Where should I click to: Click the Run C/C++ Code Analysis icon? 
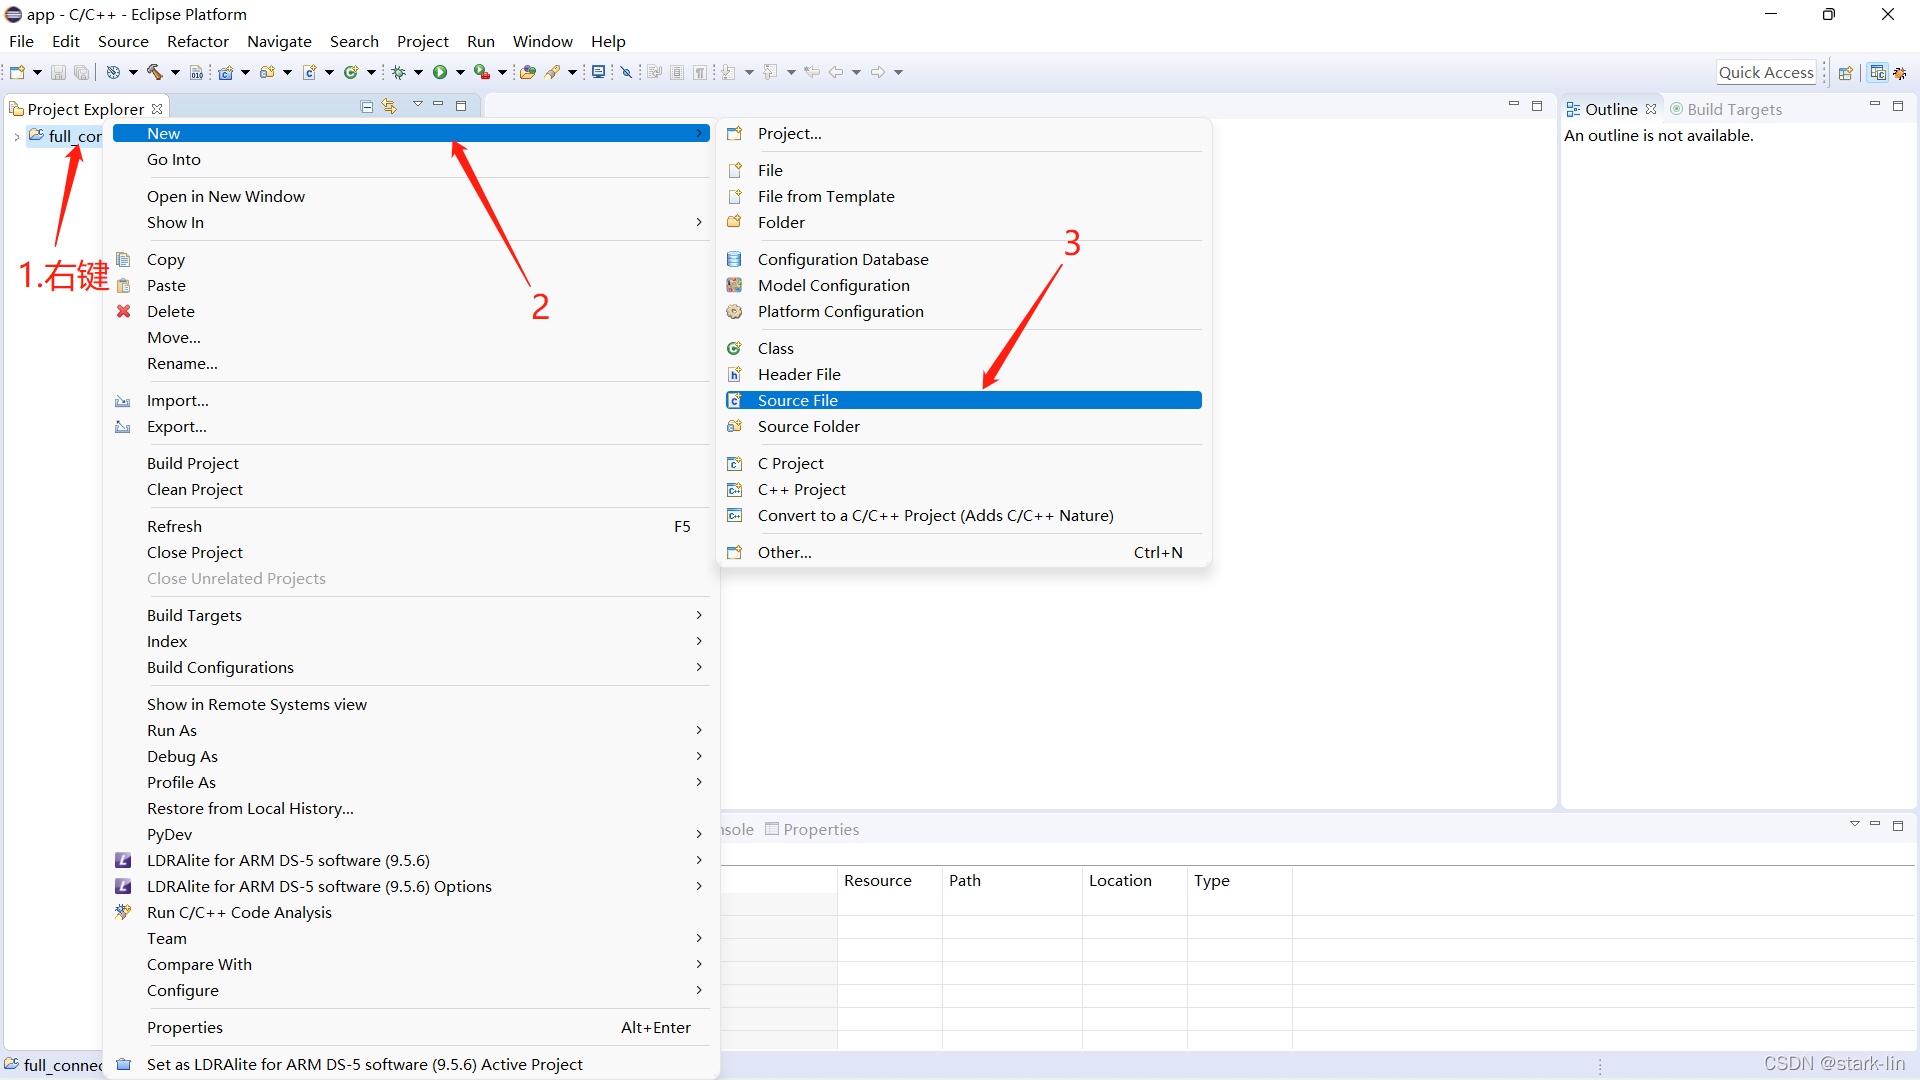tap(125, 913)
